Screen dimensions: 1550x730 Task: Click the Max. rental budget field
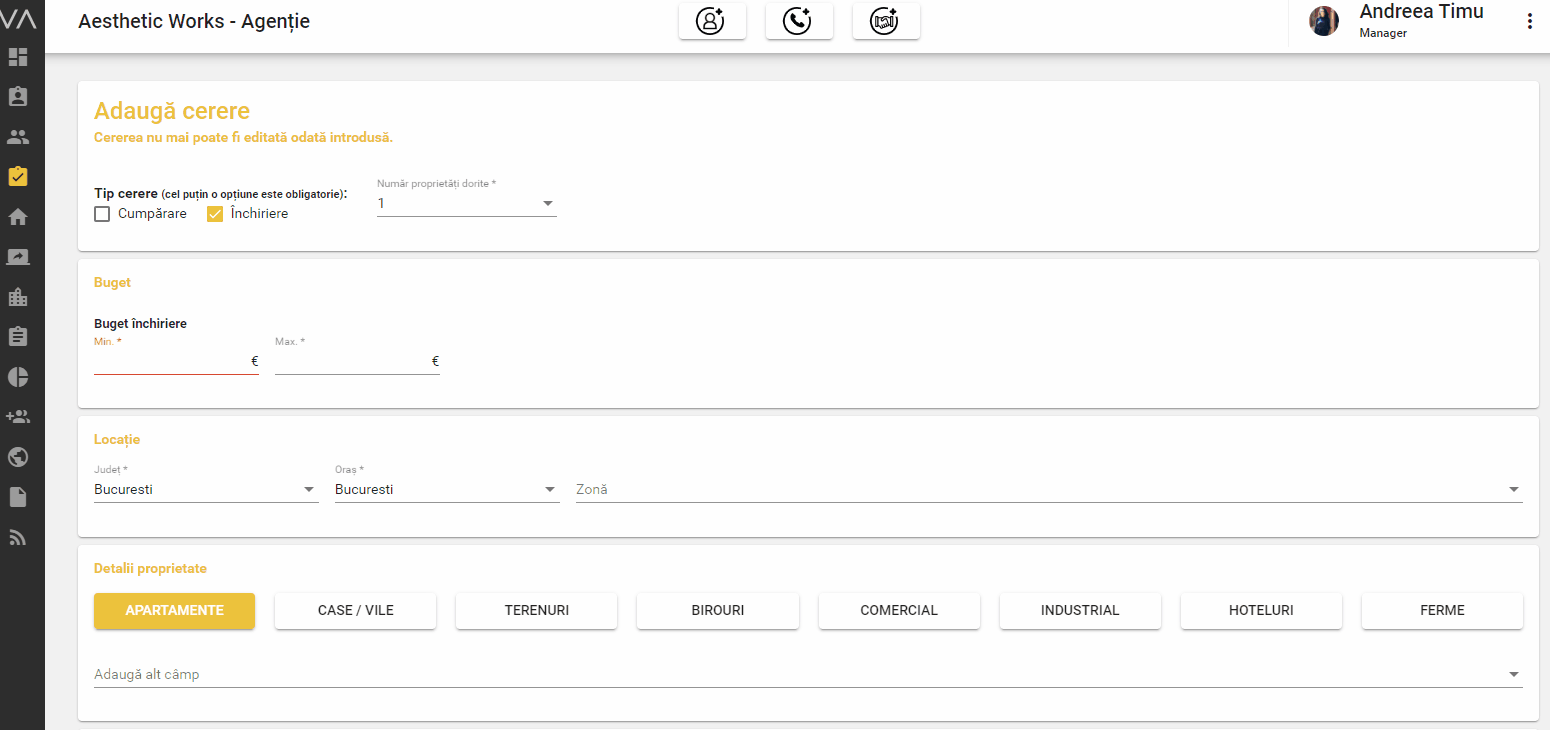350,362
